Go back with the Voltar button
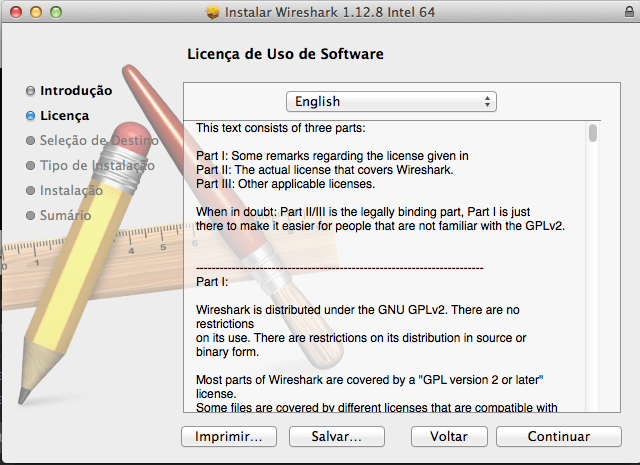 [449, 437]
